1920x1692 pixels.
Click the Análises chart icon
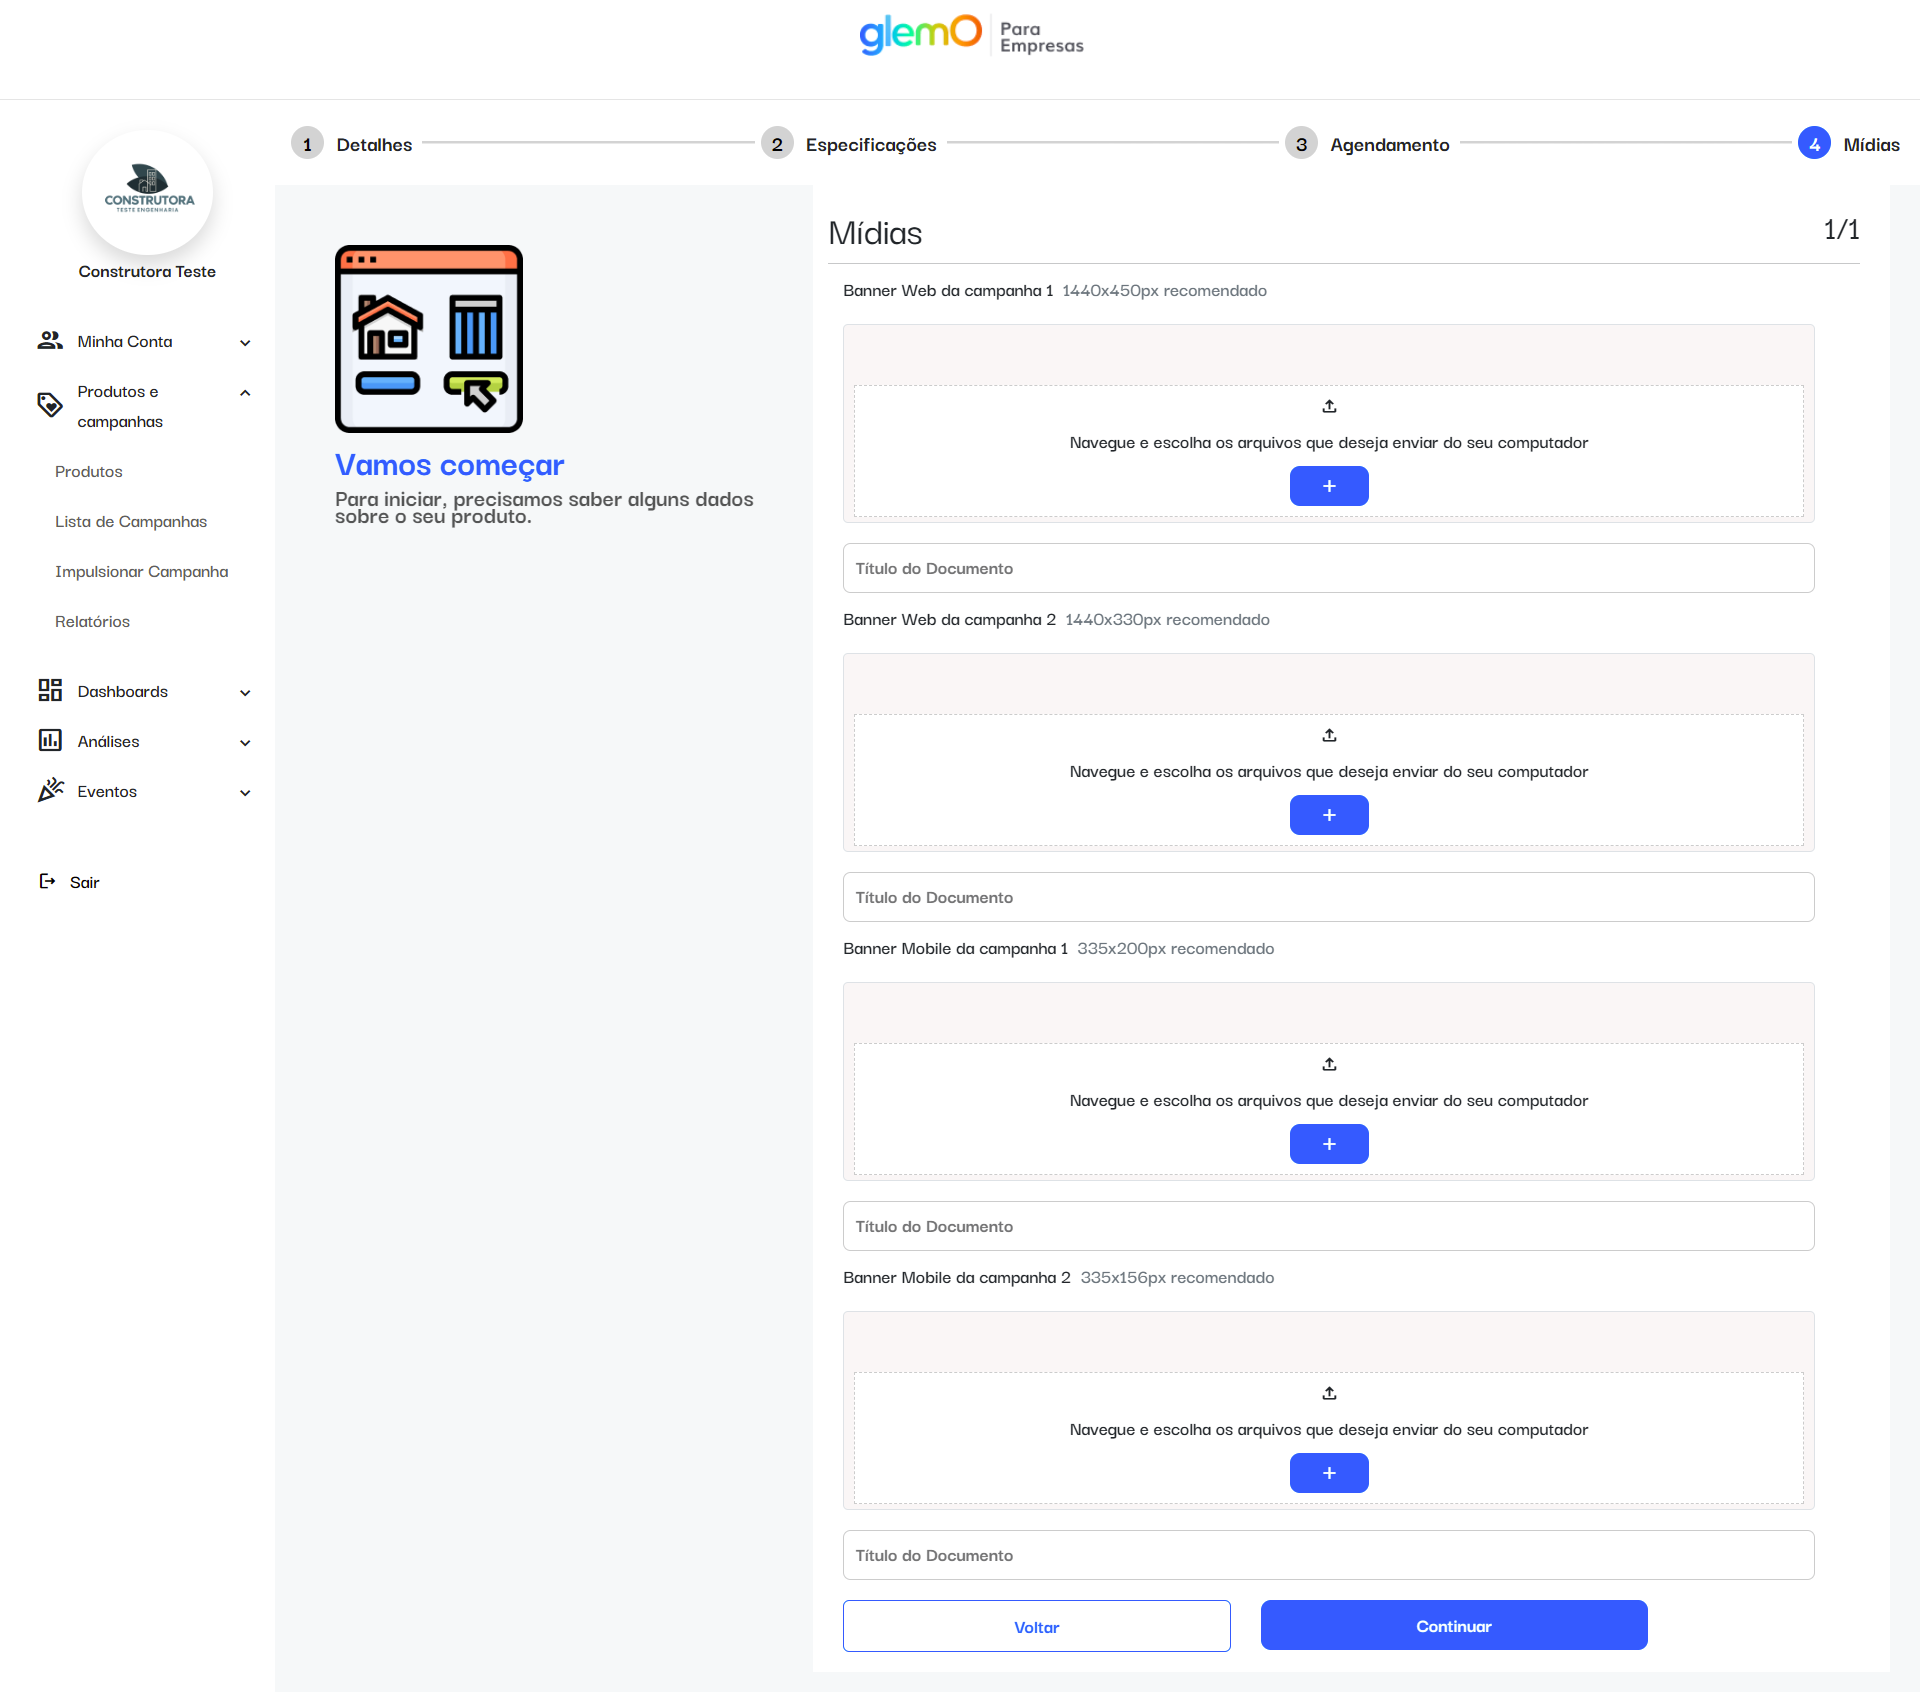click(50, 740)
